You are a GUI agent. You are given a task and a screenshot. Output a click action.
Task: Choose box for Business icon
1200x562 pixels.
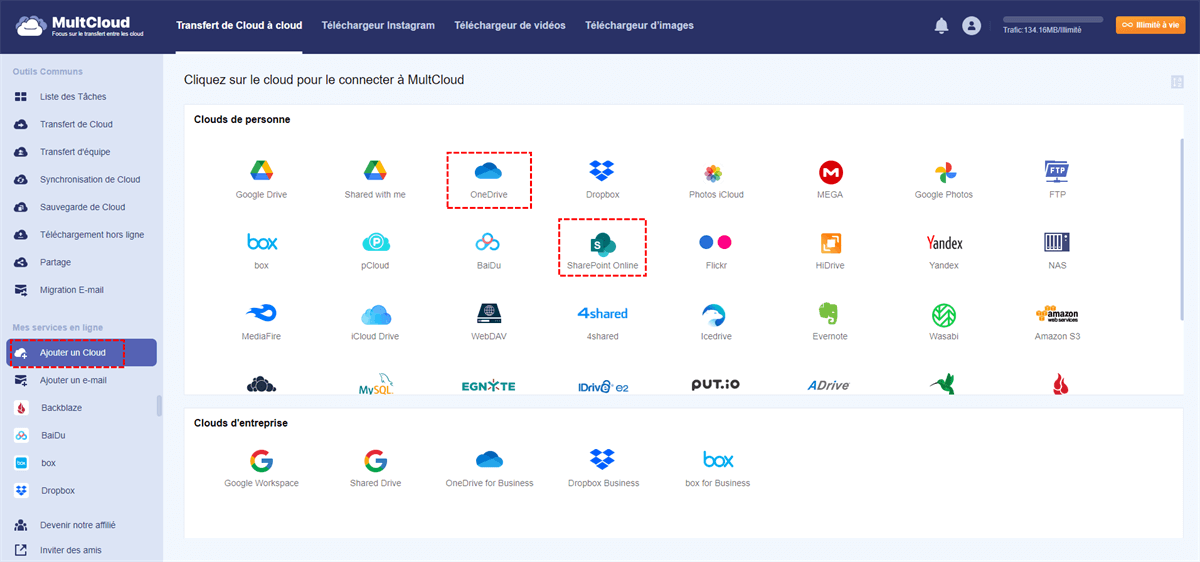(x=717, y=460)
